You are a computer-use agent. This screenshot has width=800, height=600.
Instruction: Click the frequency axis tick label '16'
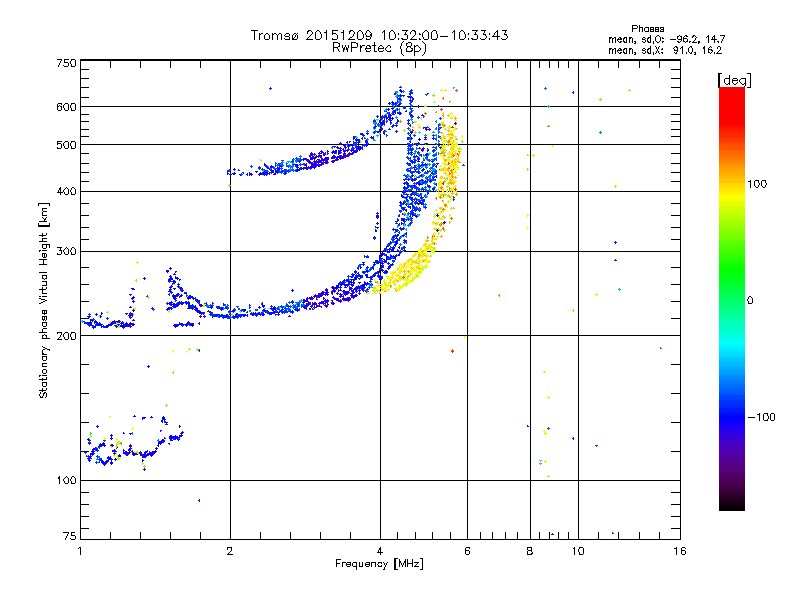click(x=680, y=551)
